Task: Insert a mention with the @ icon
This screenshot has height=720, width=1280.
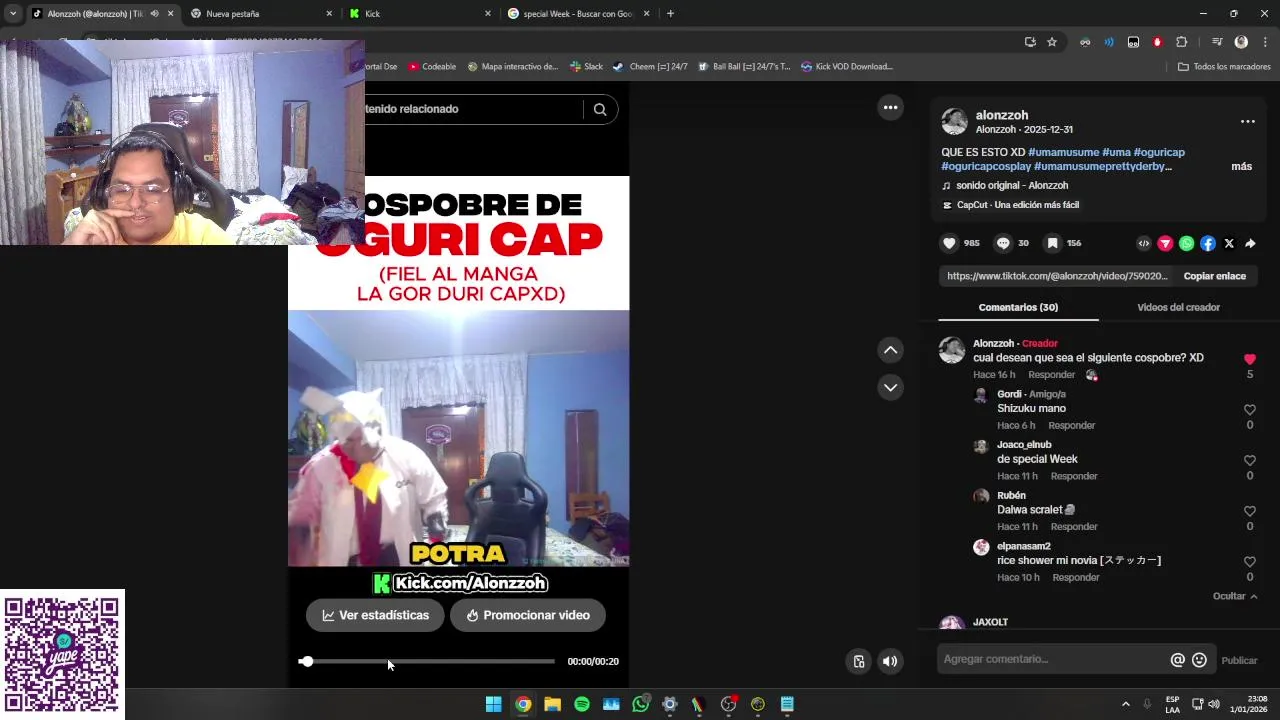Action: (x=1178, y=660)
